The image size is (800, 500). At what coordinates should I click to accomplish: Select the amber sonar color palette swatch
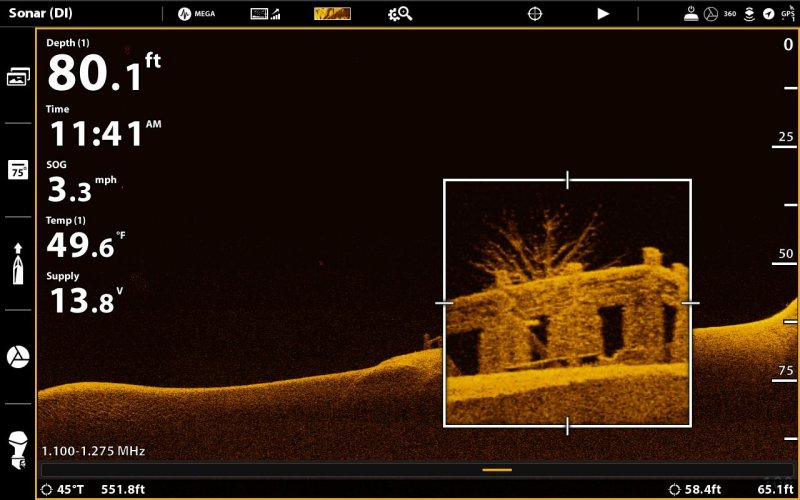point(332,14)
